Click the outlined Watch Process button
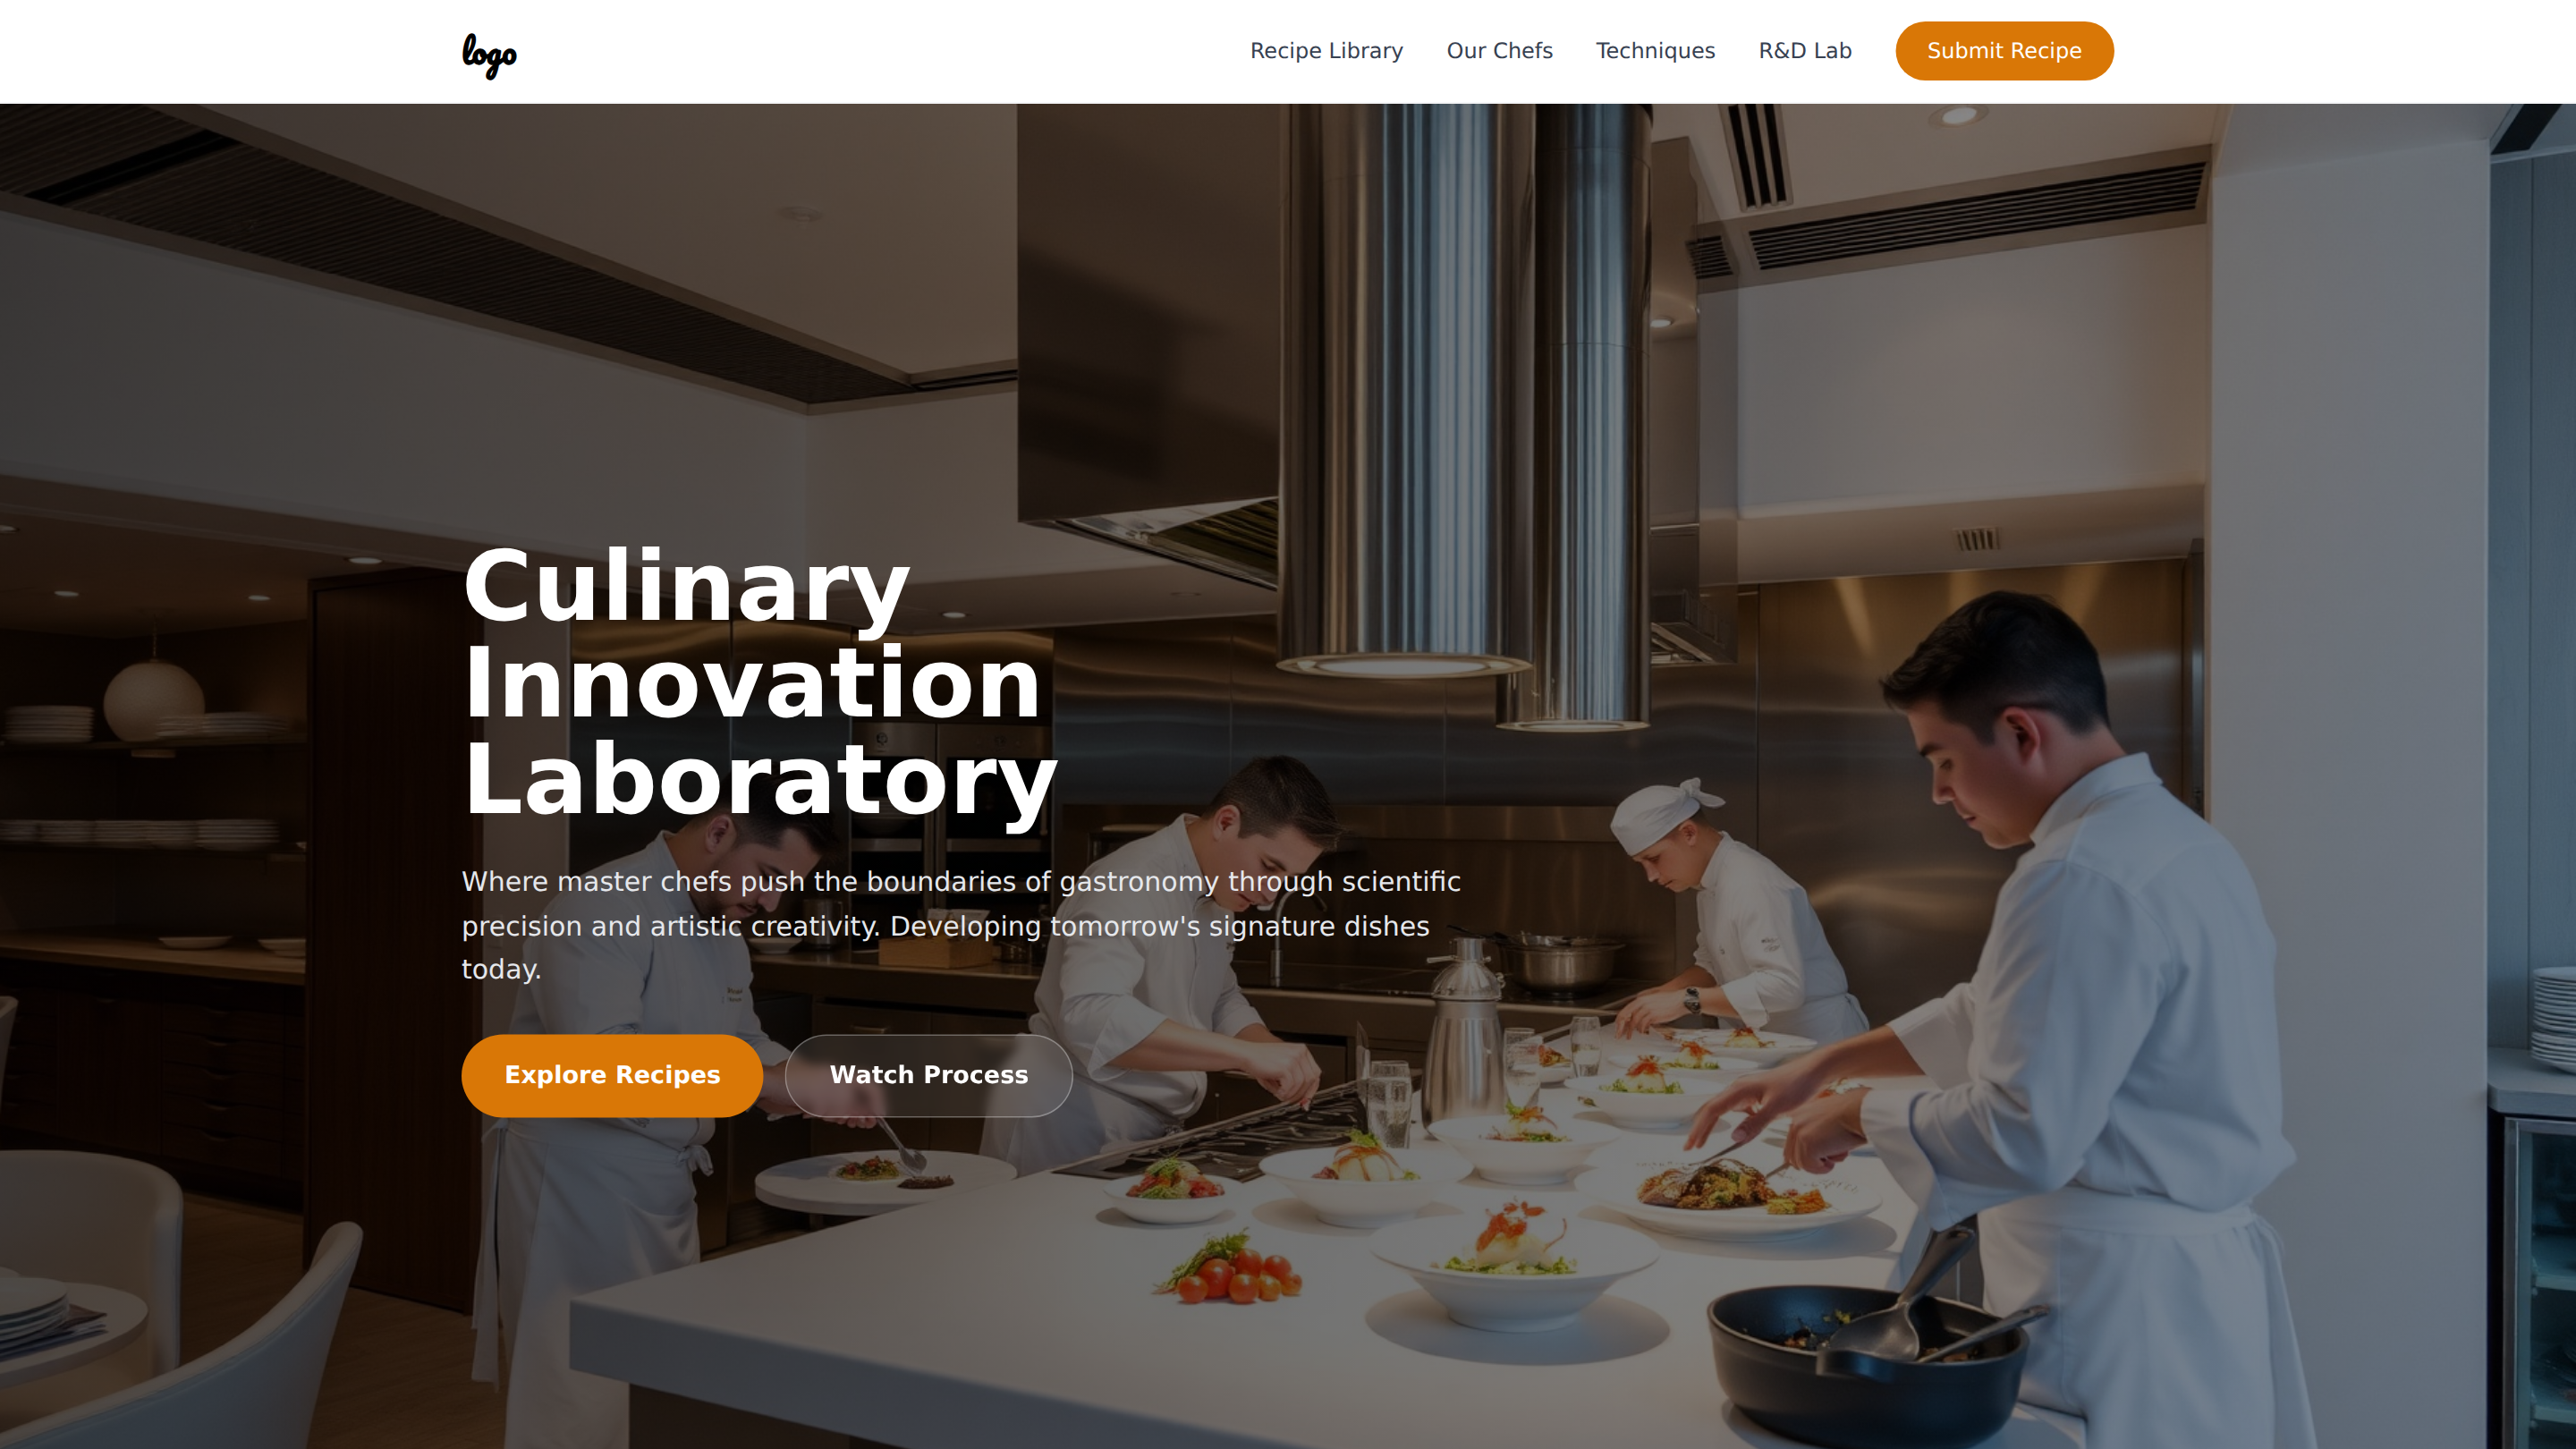The width and height of the screenshot is (2576, 1449). (928, 1075)
